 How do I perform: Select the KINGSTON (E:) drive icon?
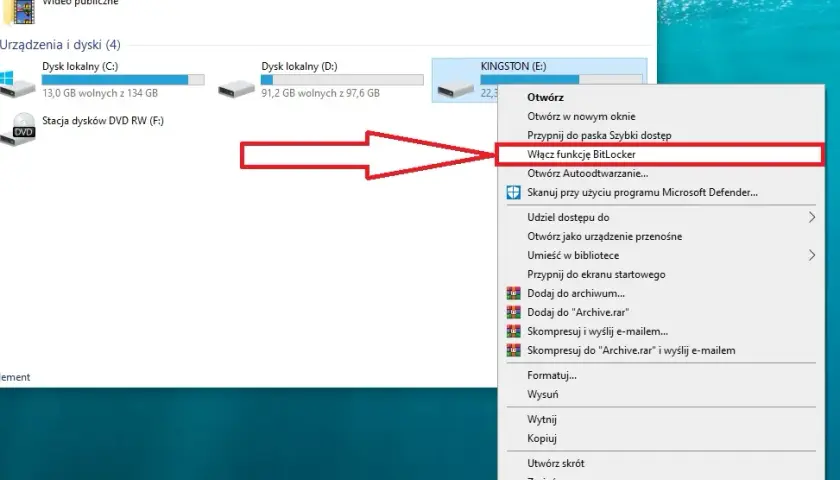455,88
